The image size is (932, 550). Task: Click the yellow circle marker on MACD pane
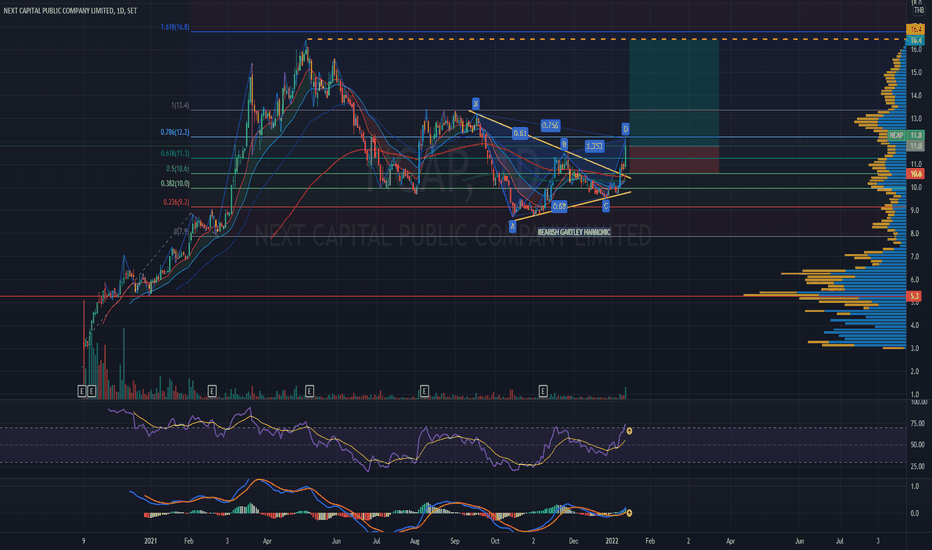click(x=629, y=513)
